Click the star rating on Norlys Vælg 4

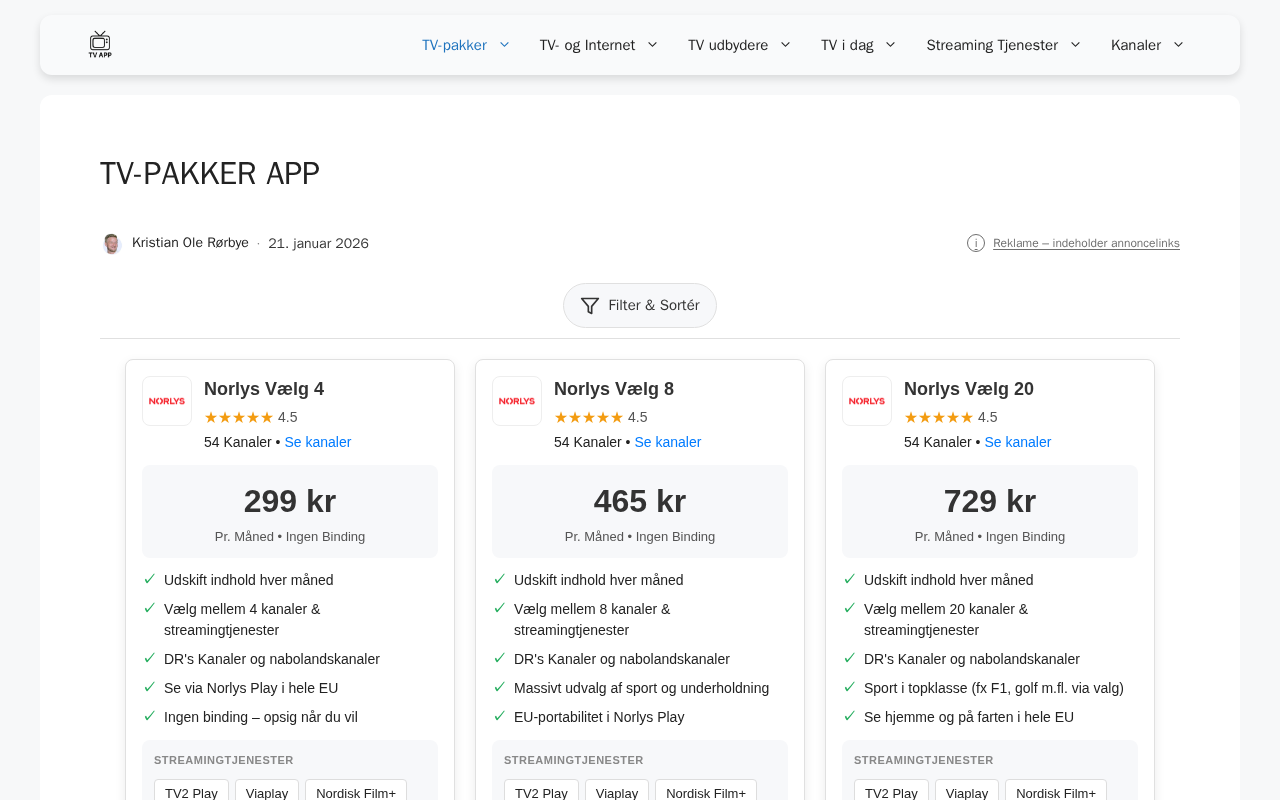pos(239,417)
